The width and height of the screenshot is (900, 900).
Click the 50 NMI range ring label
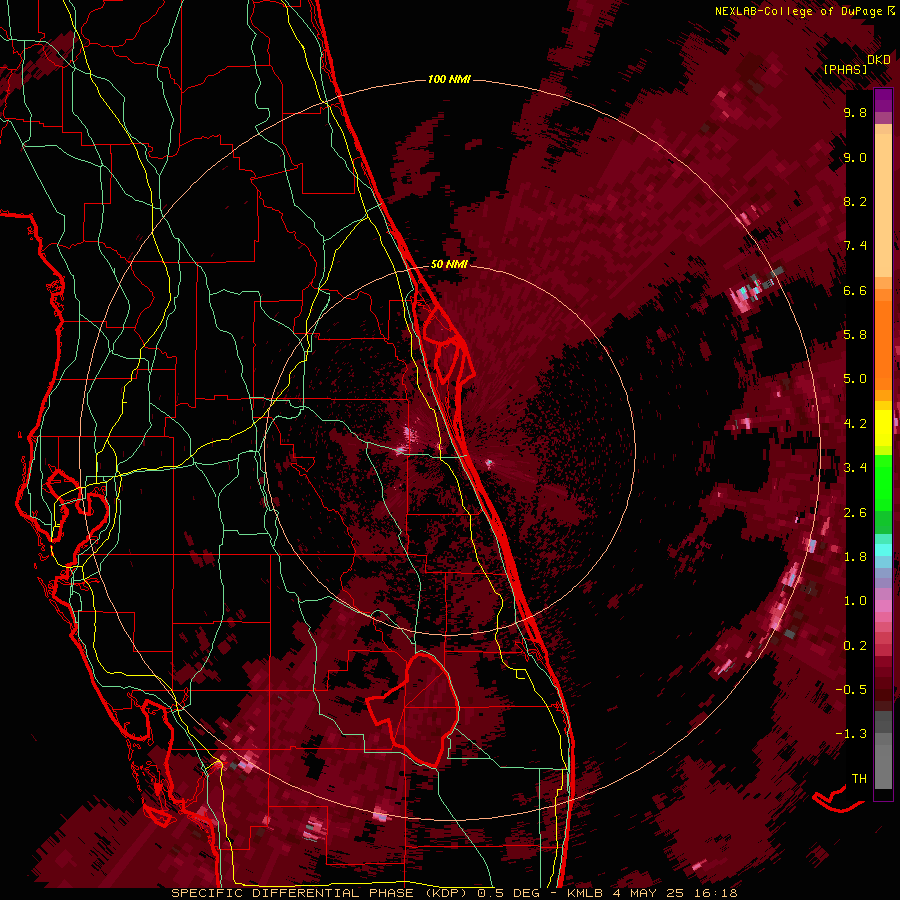(449, 264)
